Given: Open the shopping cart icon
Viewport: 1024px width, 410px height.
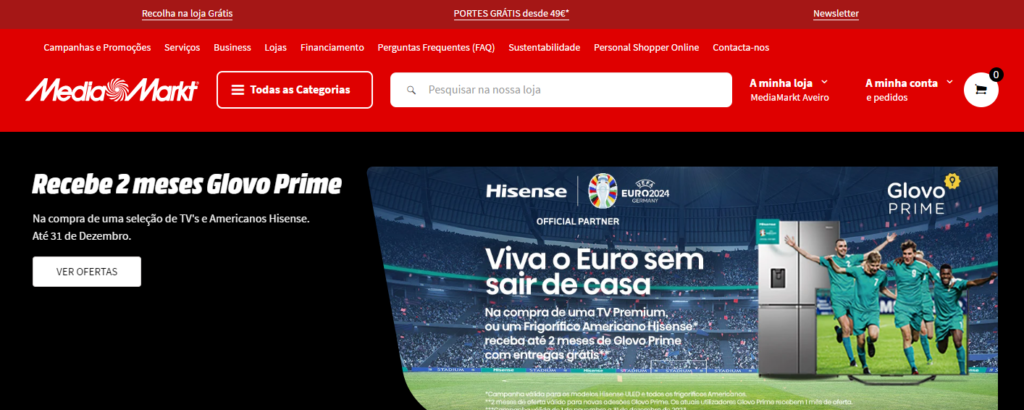Looking at the screenshot, I should [x=981, y=89].
